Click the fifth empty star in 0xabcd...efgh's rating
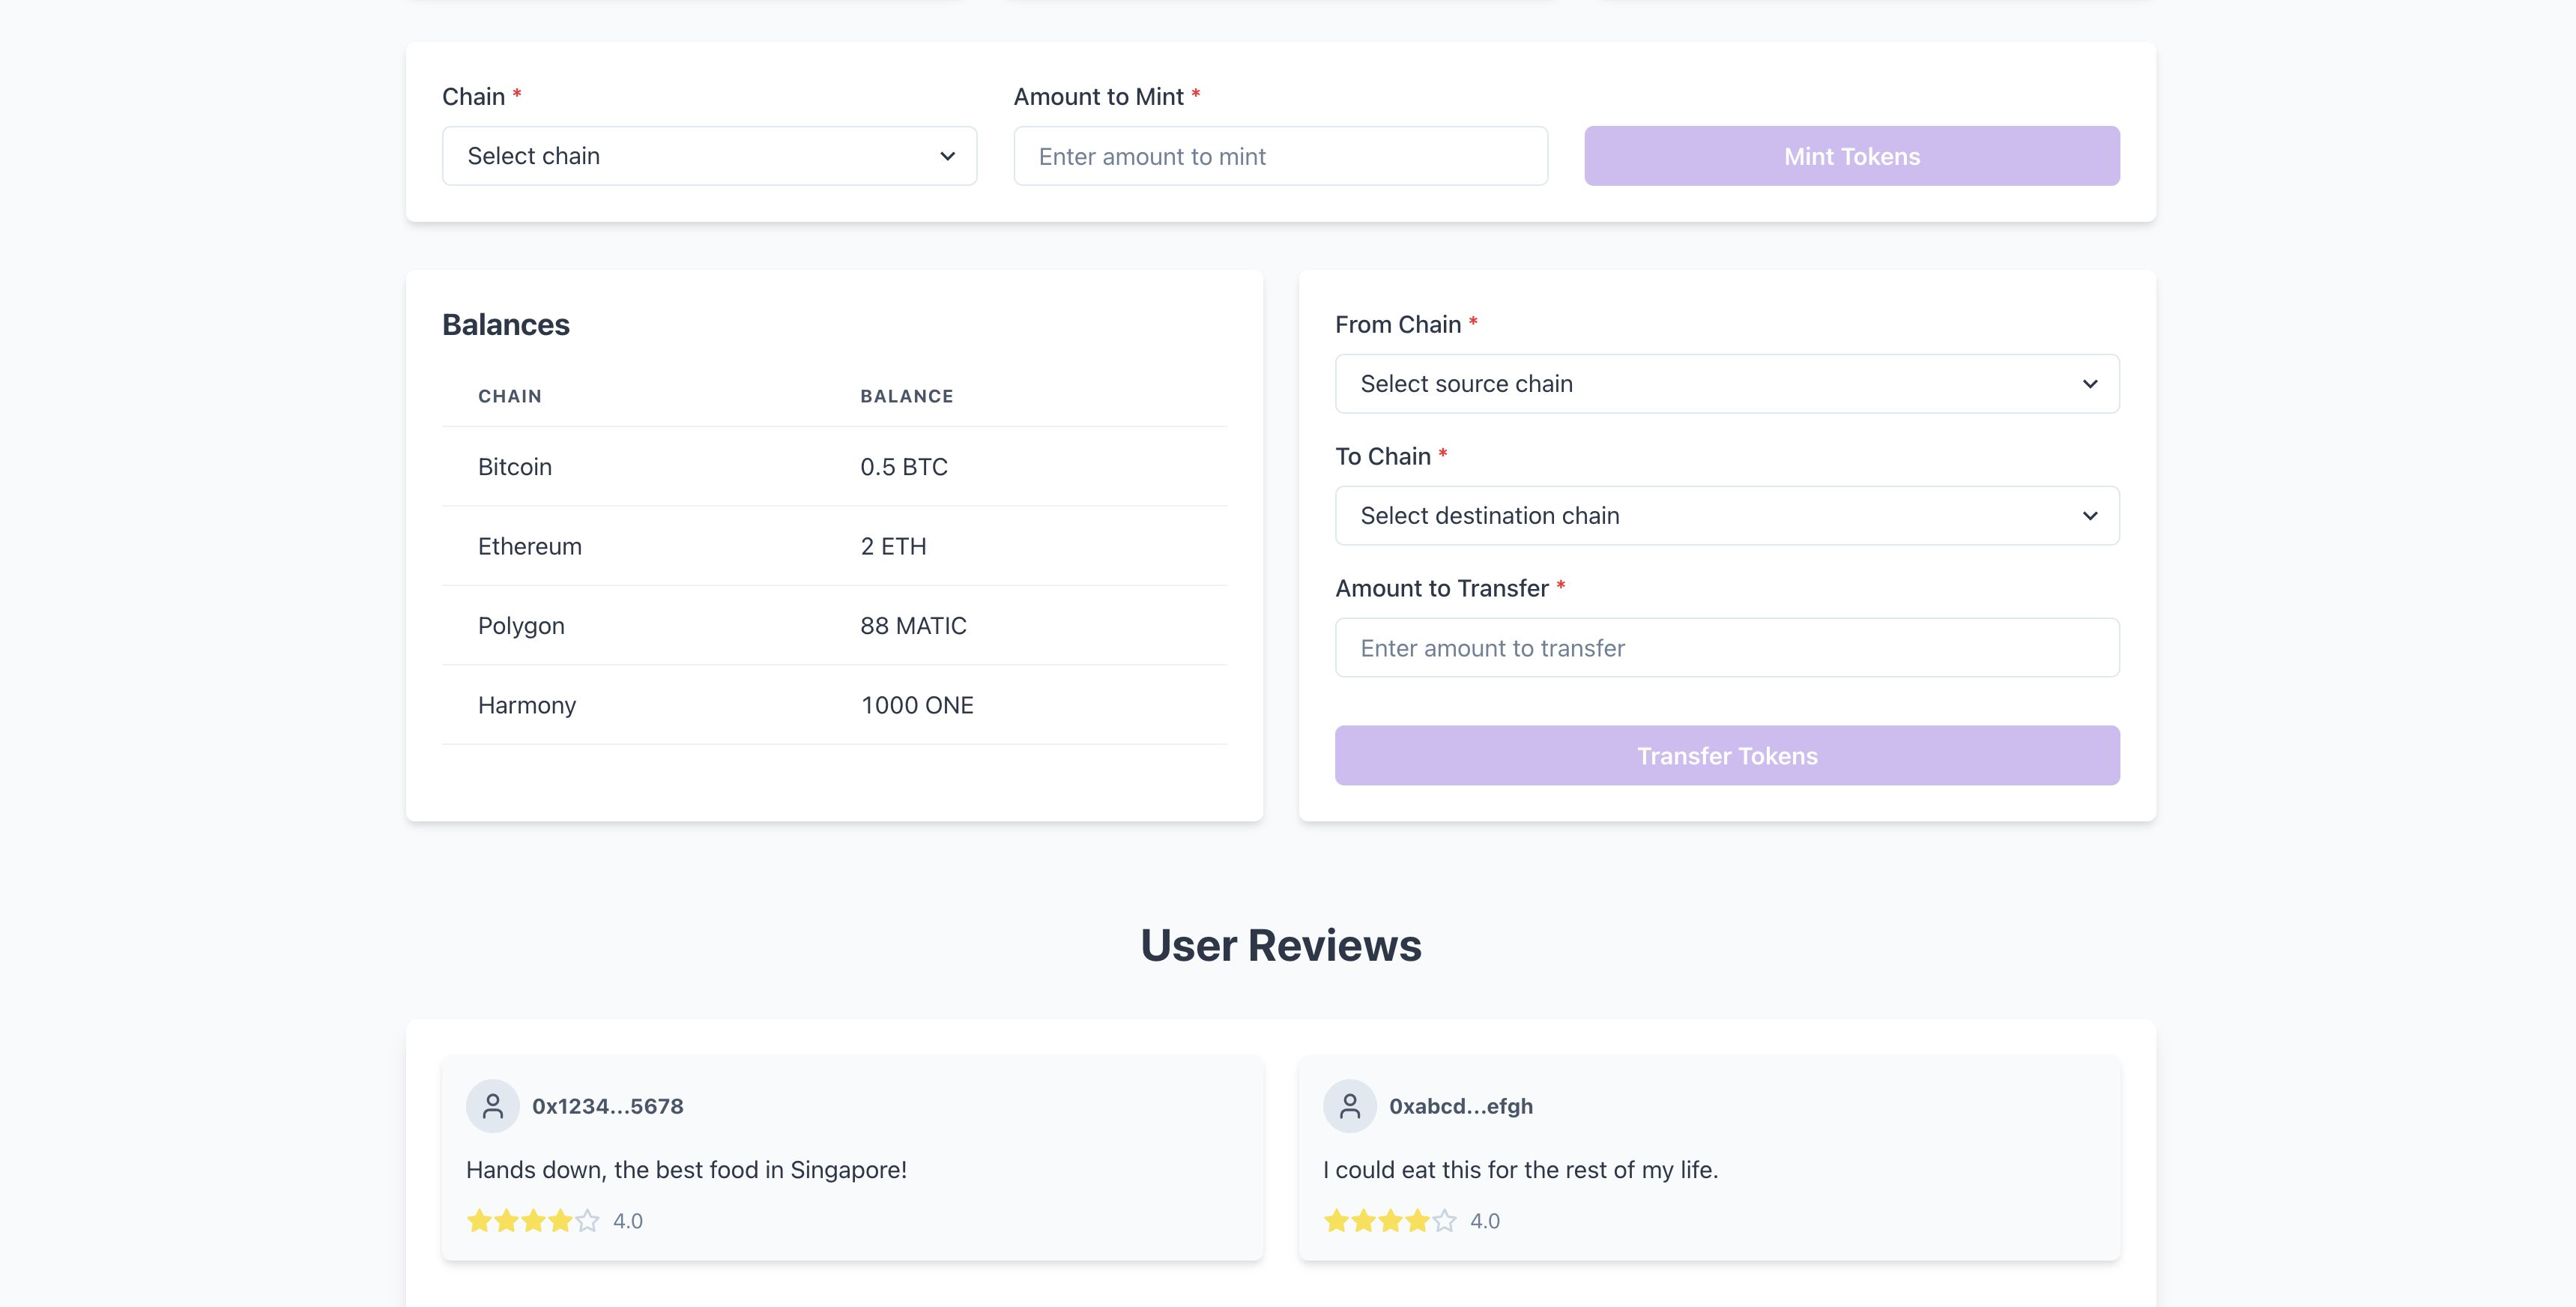Image resolution: width=2576 pixels, height=1307 pixels. (x=1444, y=1221)
